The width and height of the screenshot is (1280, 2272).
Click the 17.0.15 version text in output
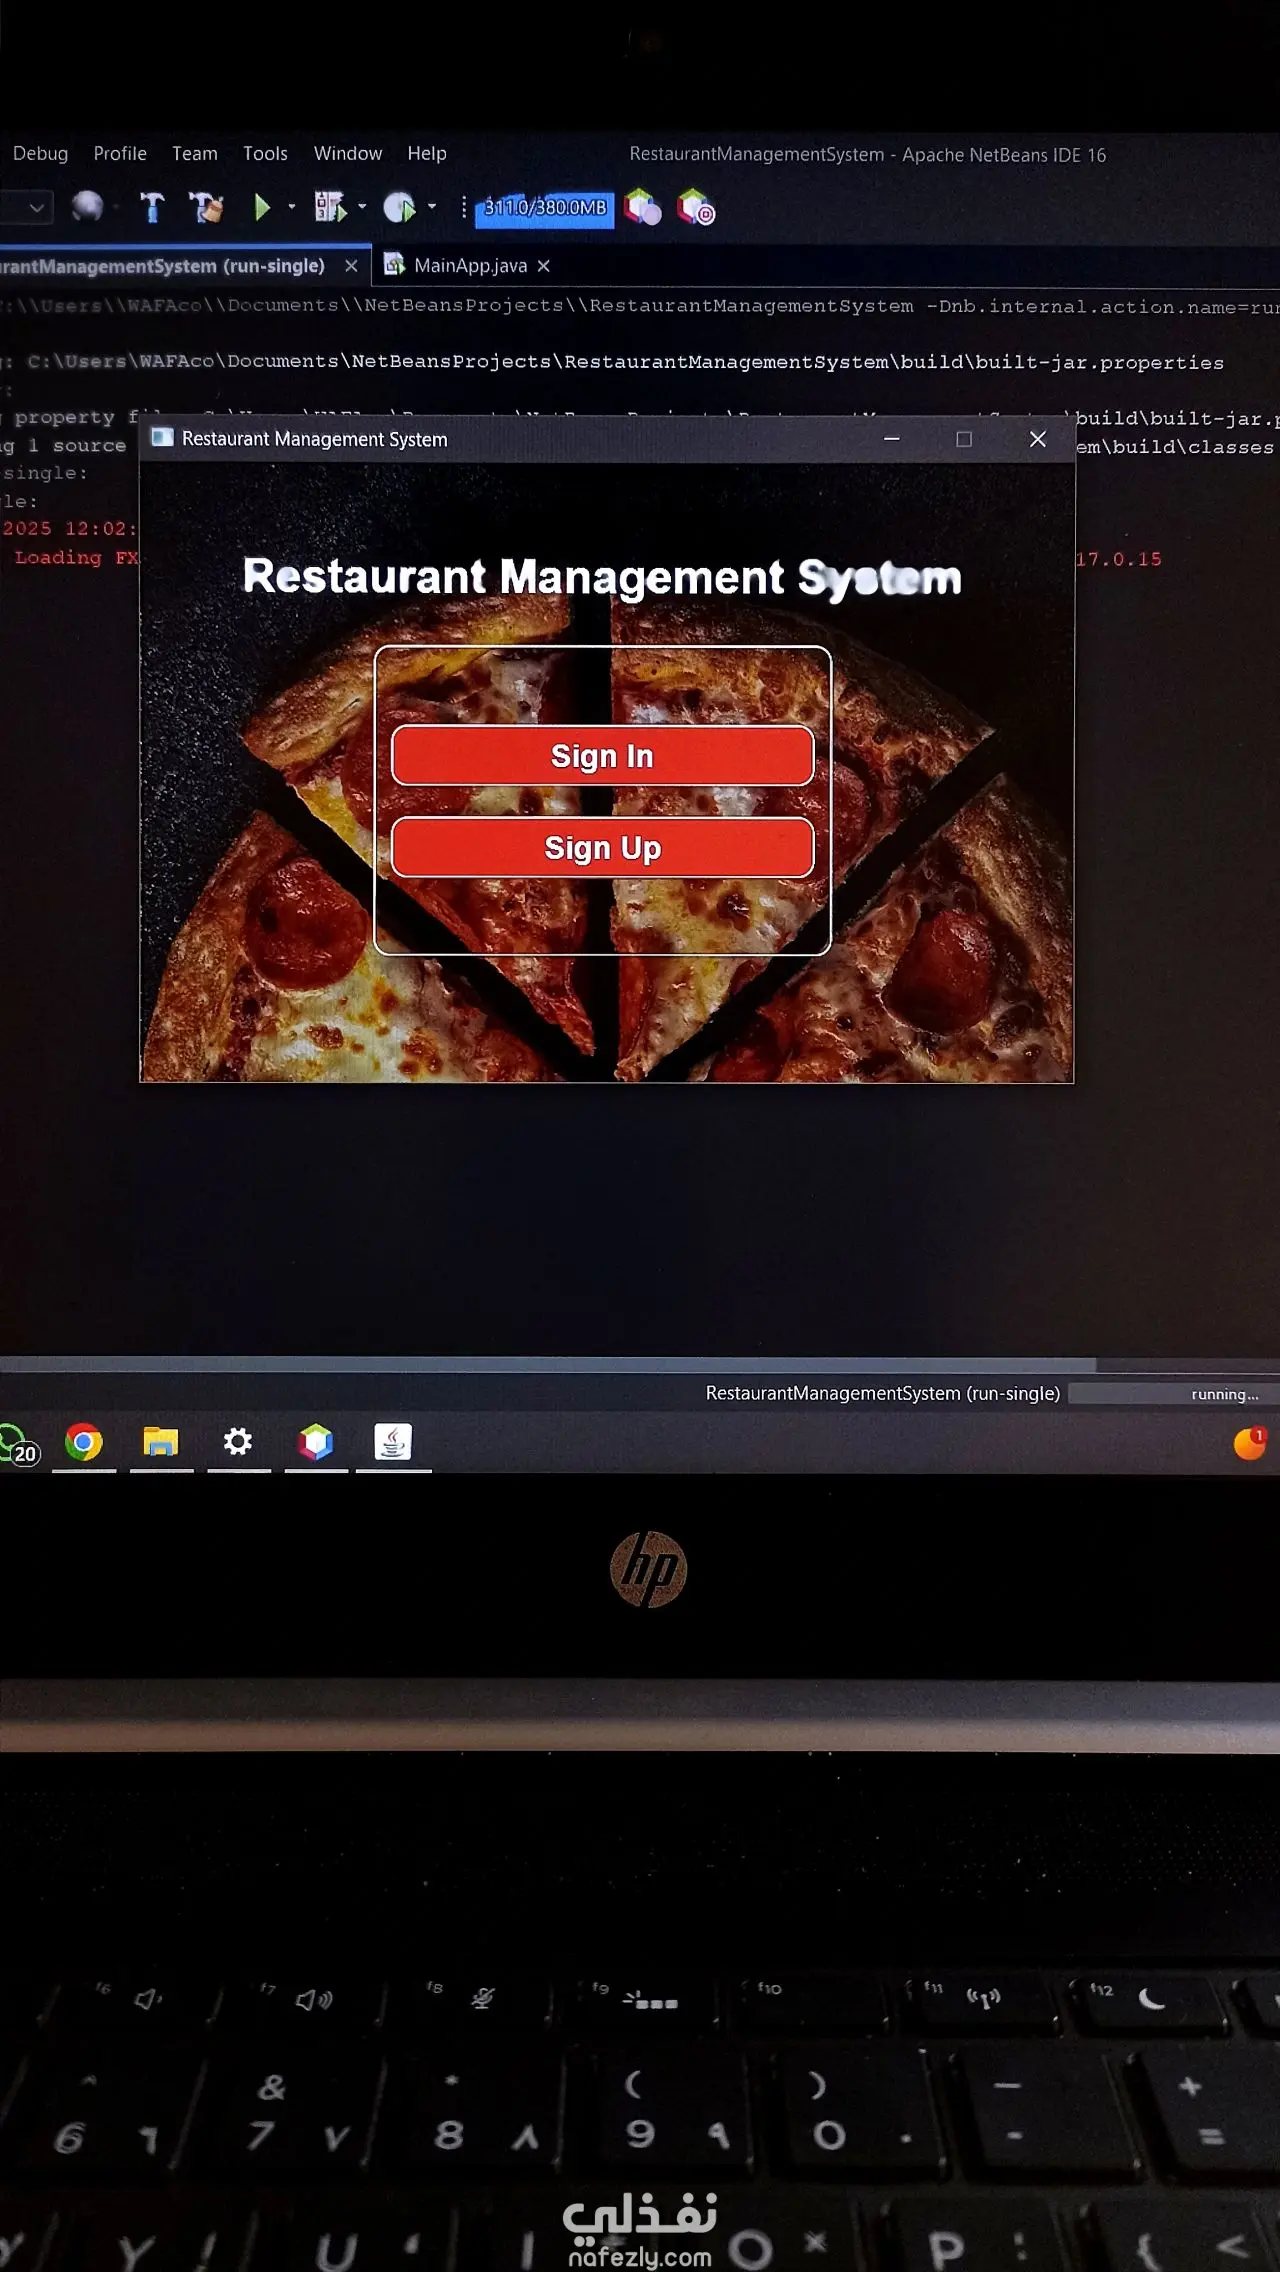(1119, 559)
